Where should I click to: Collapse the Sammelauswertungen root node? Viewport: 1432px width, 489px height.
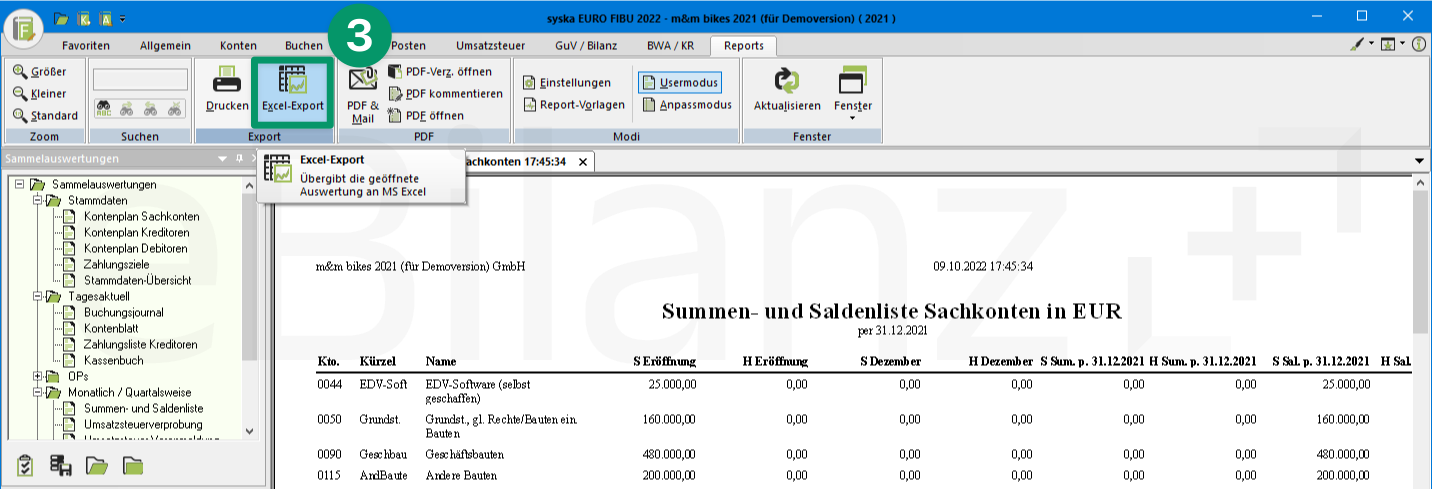coord(19,184)
